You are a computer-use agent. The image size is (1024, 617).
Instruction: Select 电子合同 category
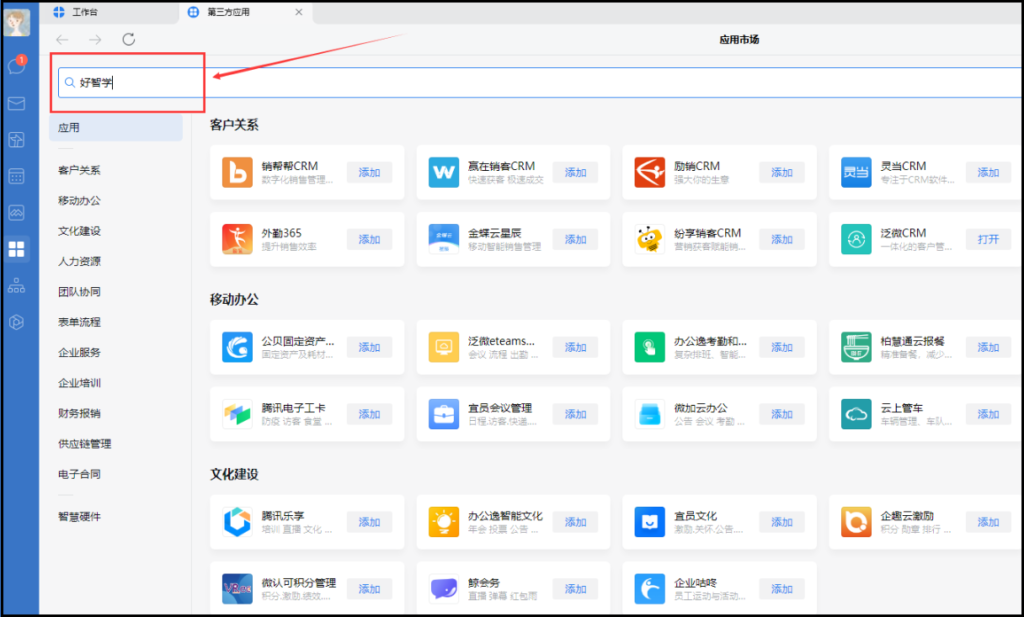pyautogui.click(x=79, y=473)
